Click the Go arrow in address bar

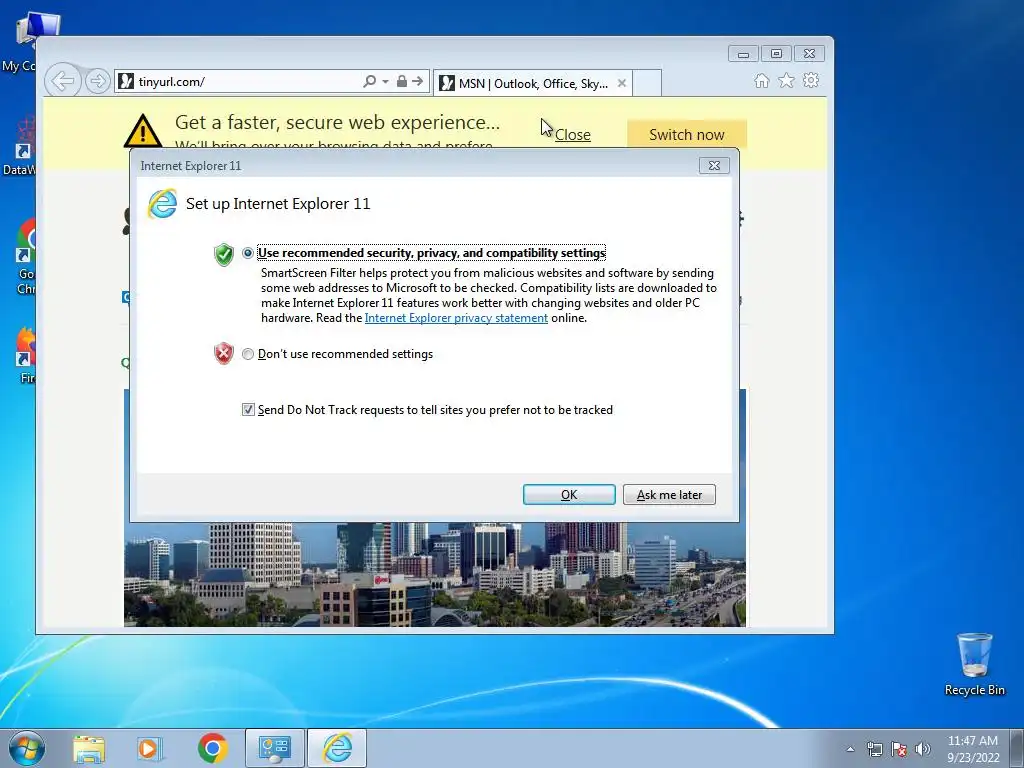click(x=418, y=81)
